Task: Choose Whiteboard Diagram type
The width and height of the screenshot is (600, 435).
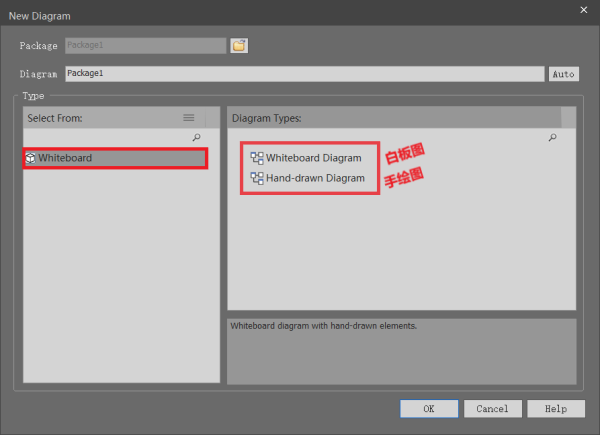Action: pyautogui.click(x=313, y=158)
